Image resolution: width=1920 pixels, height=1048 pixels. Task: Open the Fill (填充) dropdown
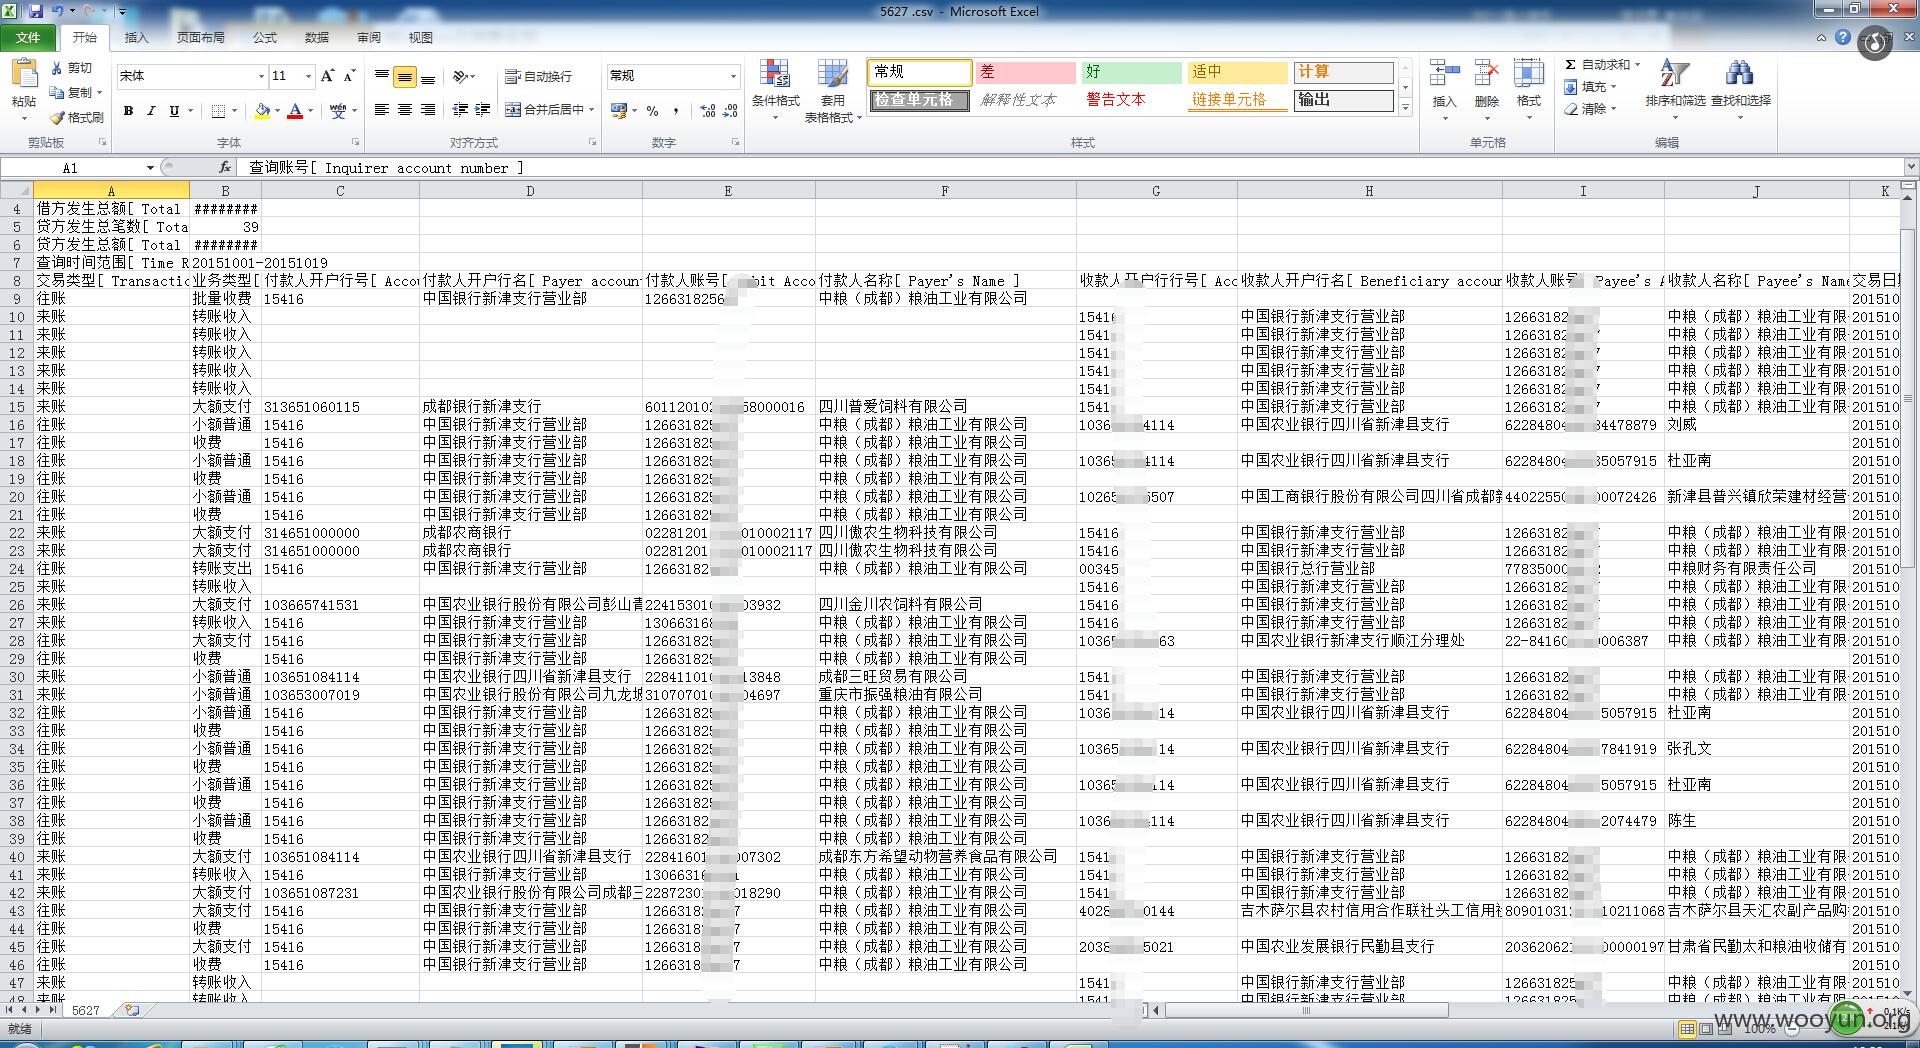pos(1590,87)
